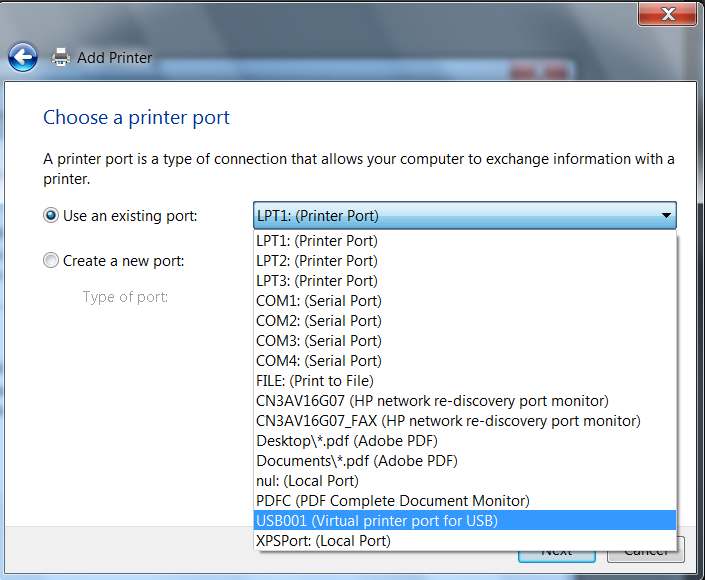705x580 pixels.
Task: Choose XPSPort: (Local Port) entry
Action: (323, 541)
